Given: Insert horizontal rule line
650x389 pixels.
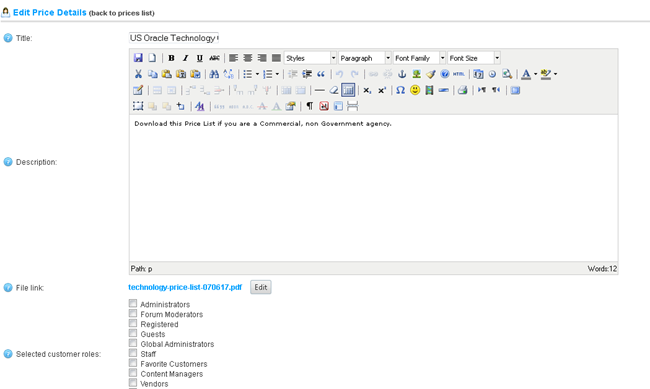Looking at the screenshot, I should [x=319, y=90].
